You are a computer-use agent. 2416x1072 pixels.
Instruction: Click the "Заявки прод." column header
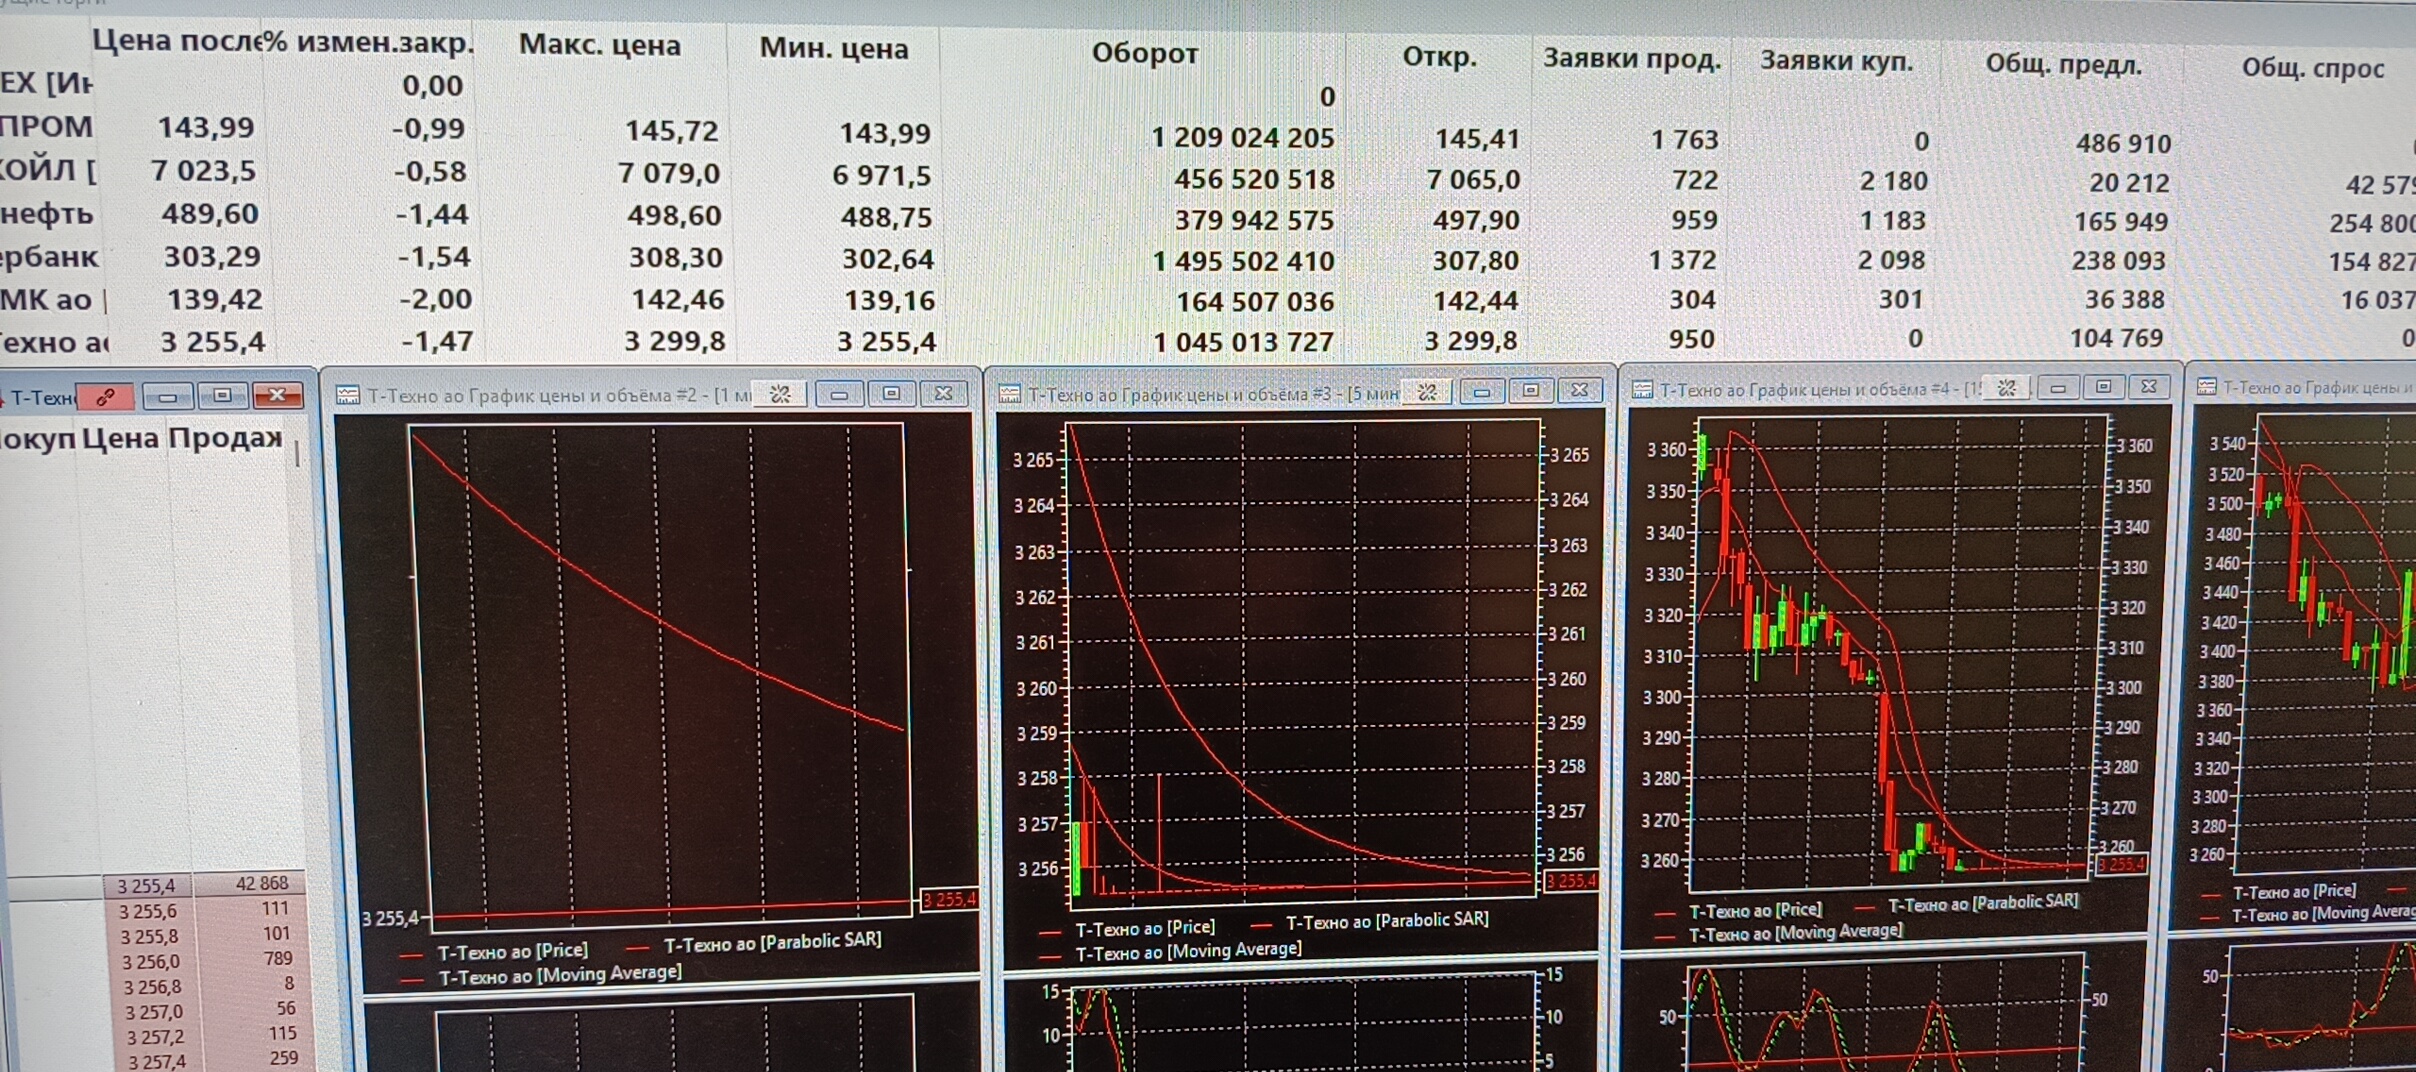[x=1632, y=59]
